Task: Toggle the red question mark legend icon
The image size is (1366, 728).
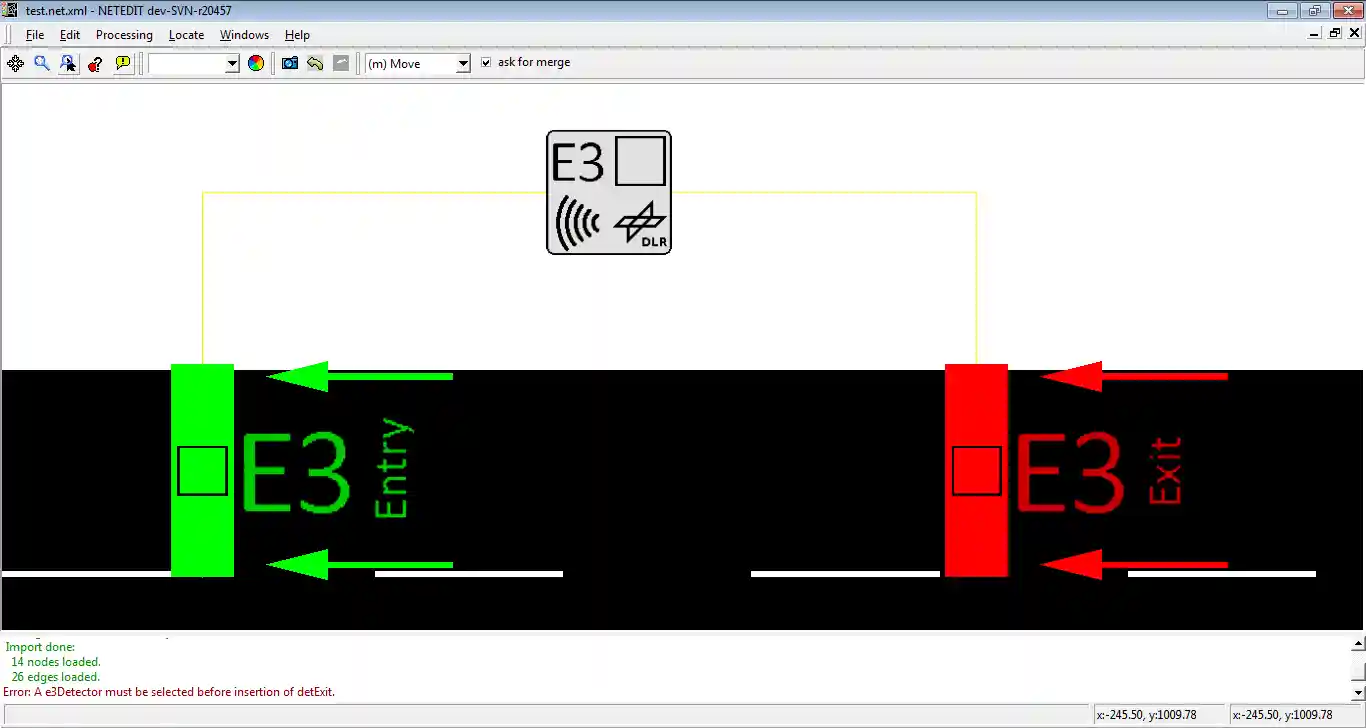Action: [95, 63]
